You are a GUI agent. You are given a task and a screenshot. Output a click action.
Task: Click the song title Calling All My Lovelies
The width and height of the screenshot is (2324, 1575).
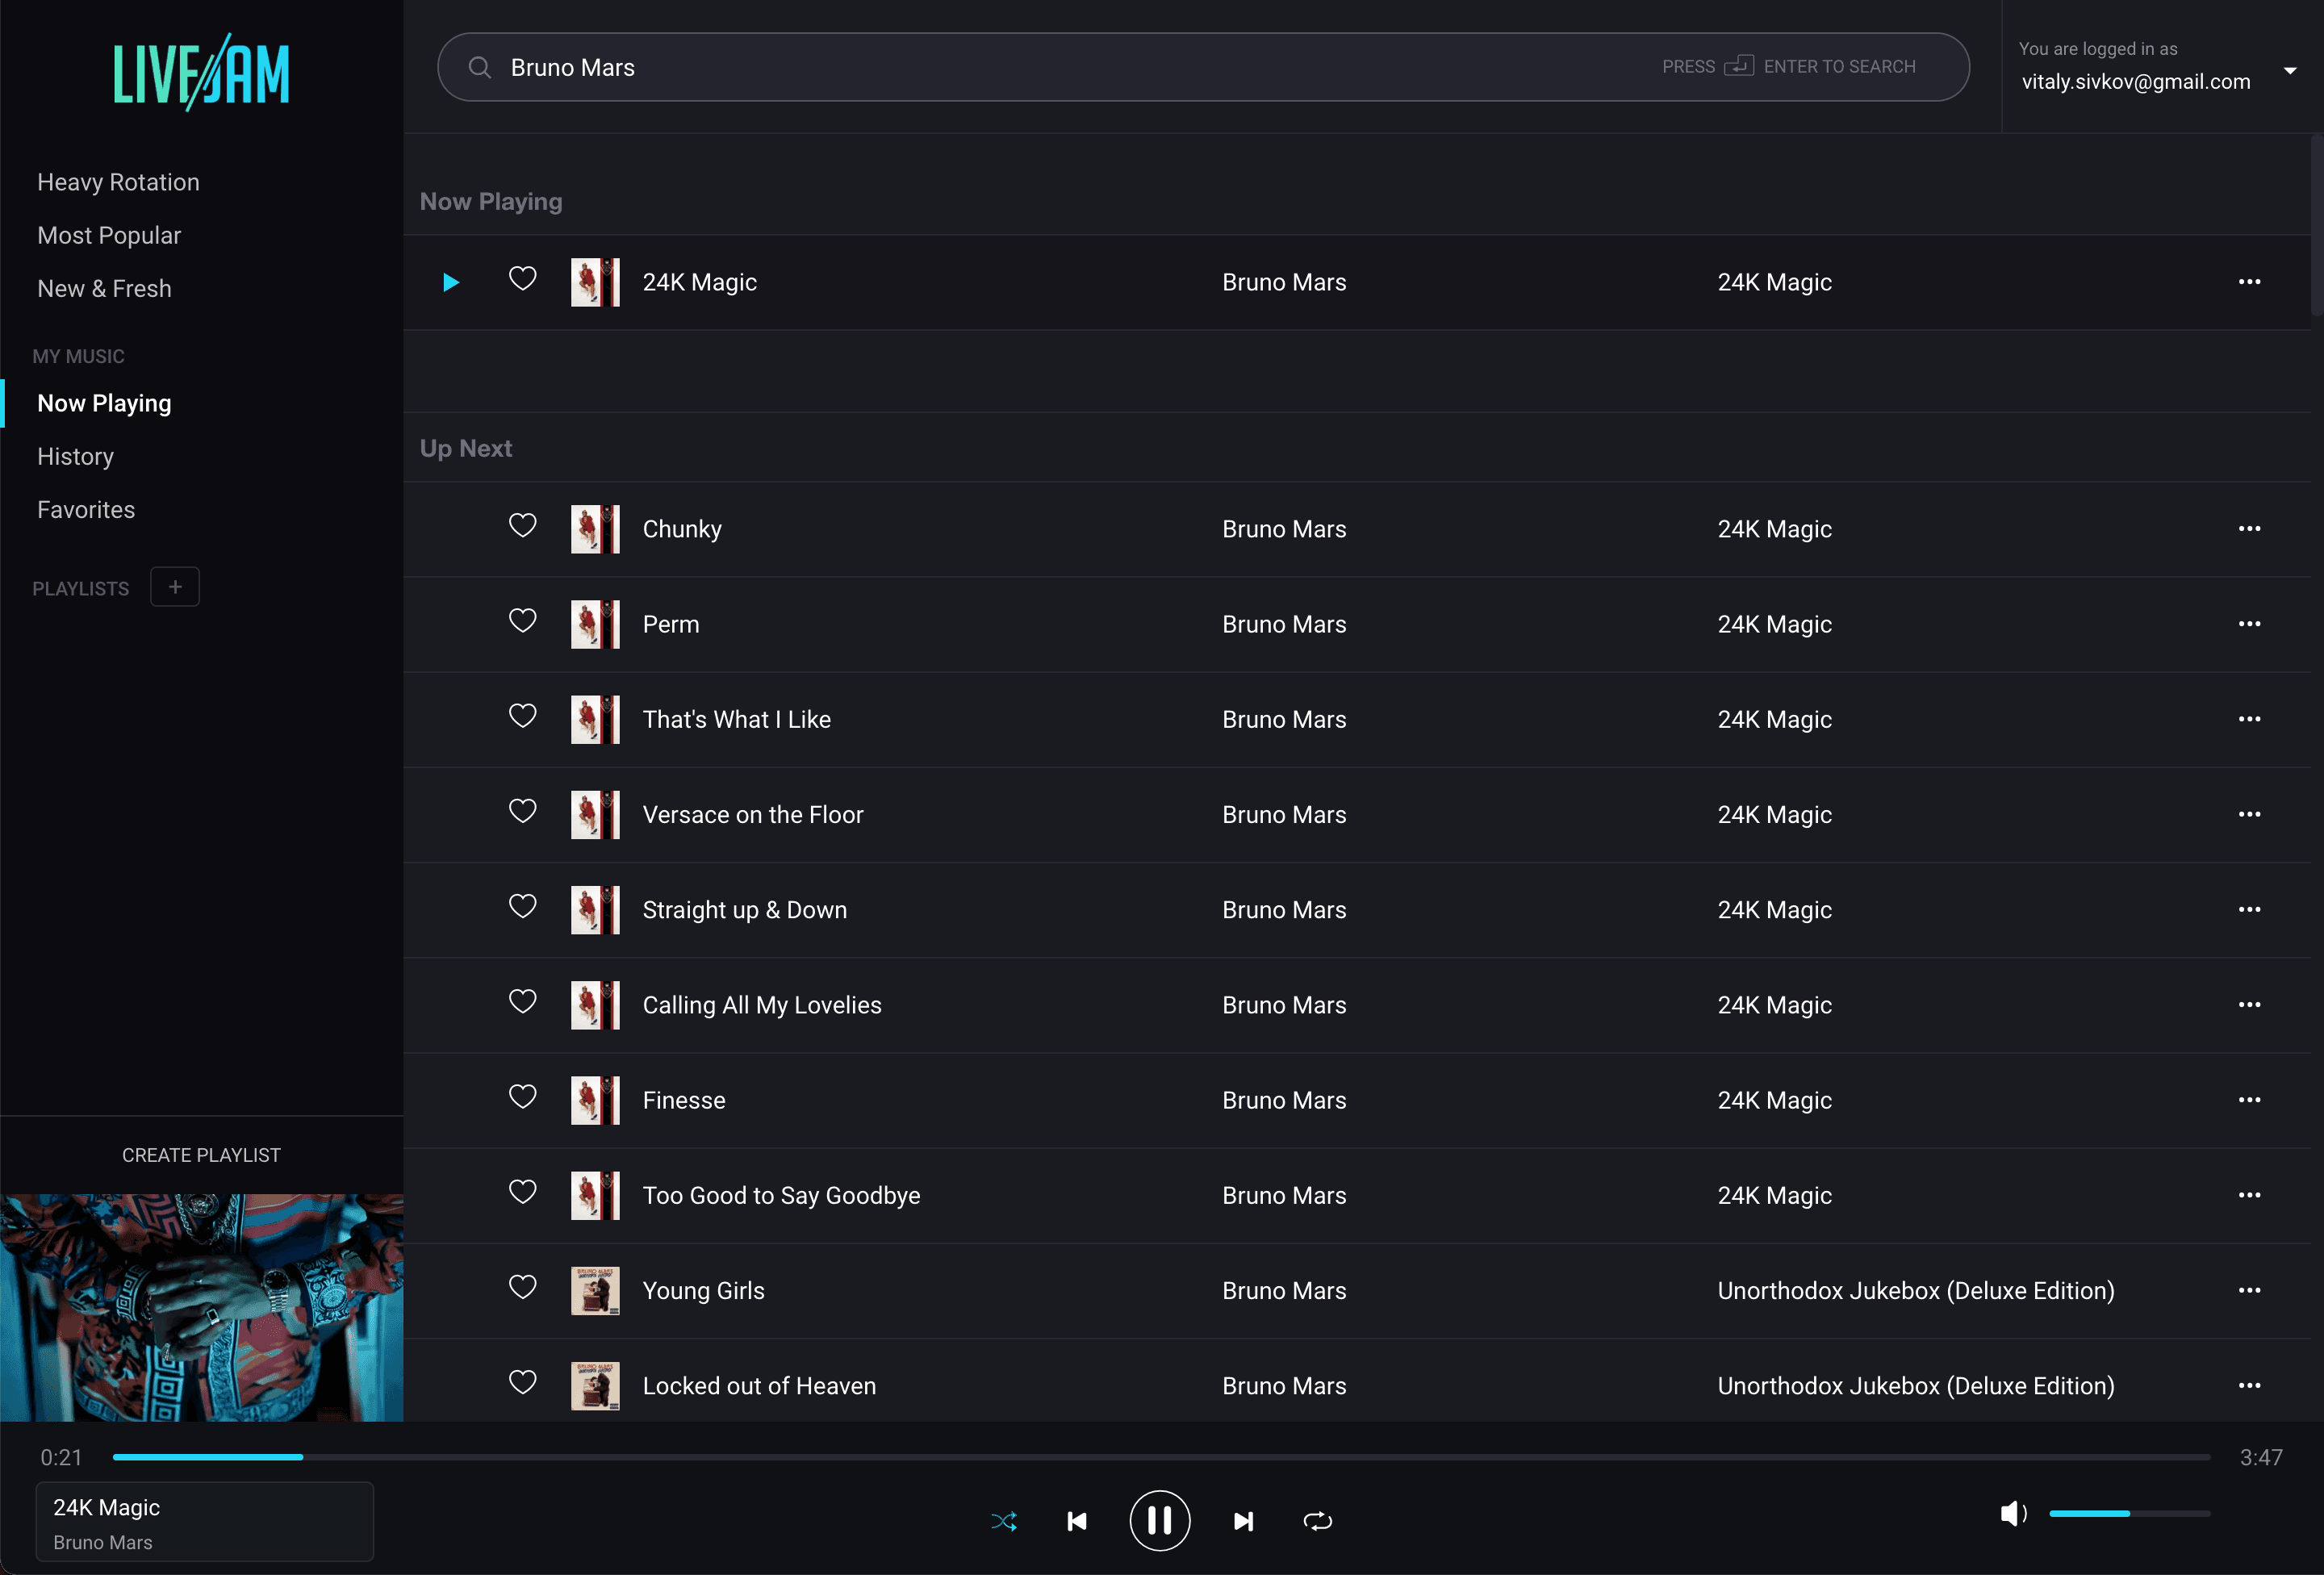coord(762,1005)
